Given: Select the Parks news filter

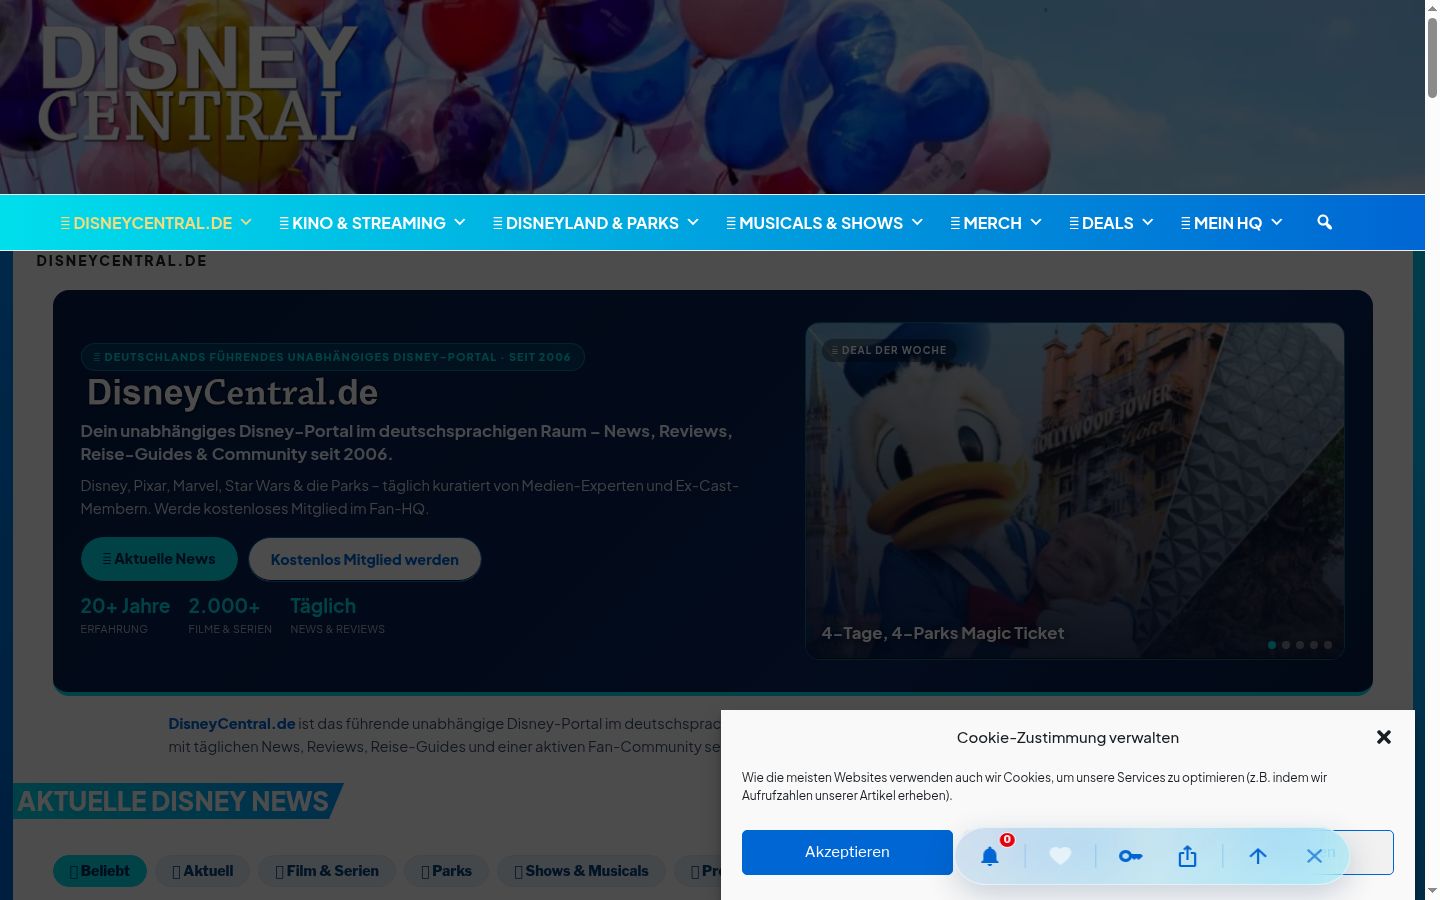Looking at the screenshot, I should [446, 871].
